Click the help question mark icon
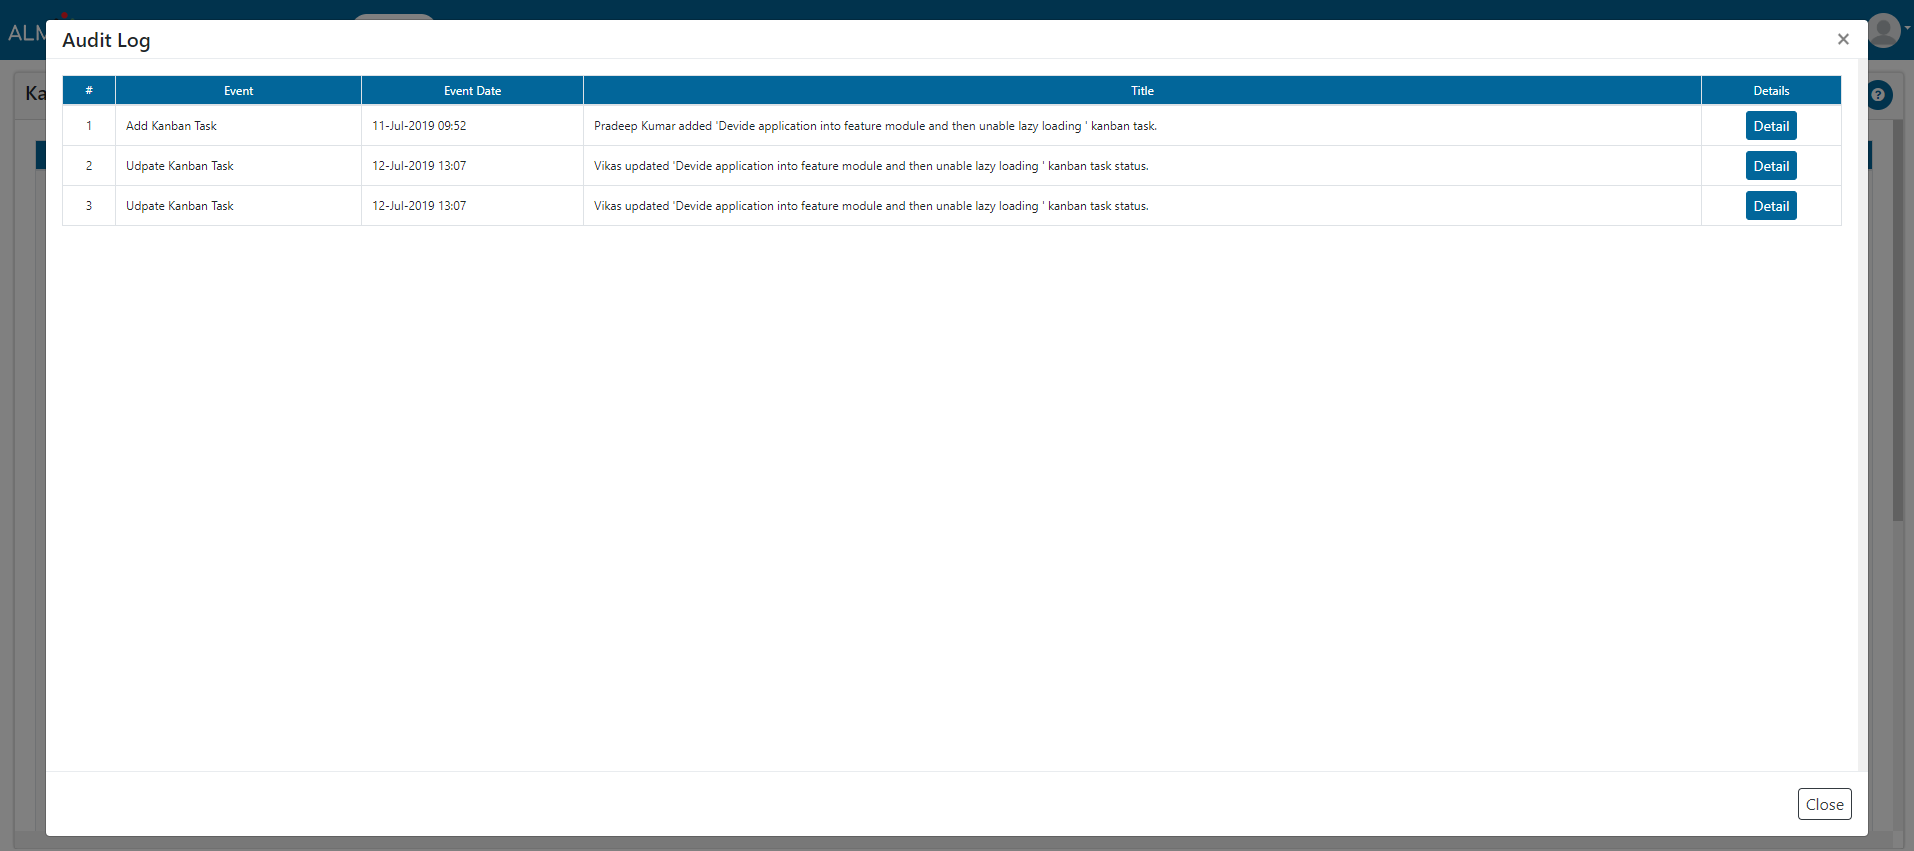The image size is (1914, 851). (1879, 95)
